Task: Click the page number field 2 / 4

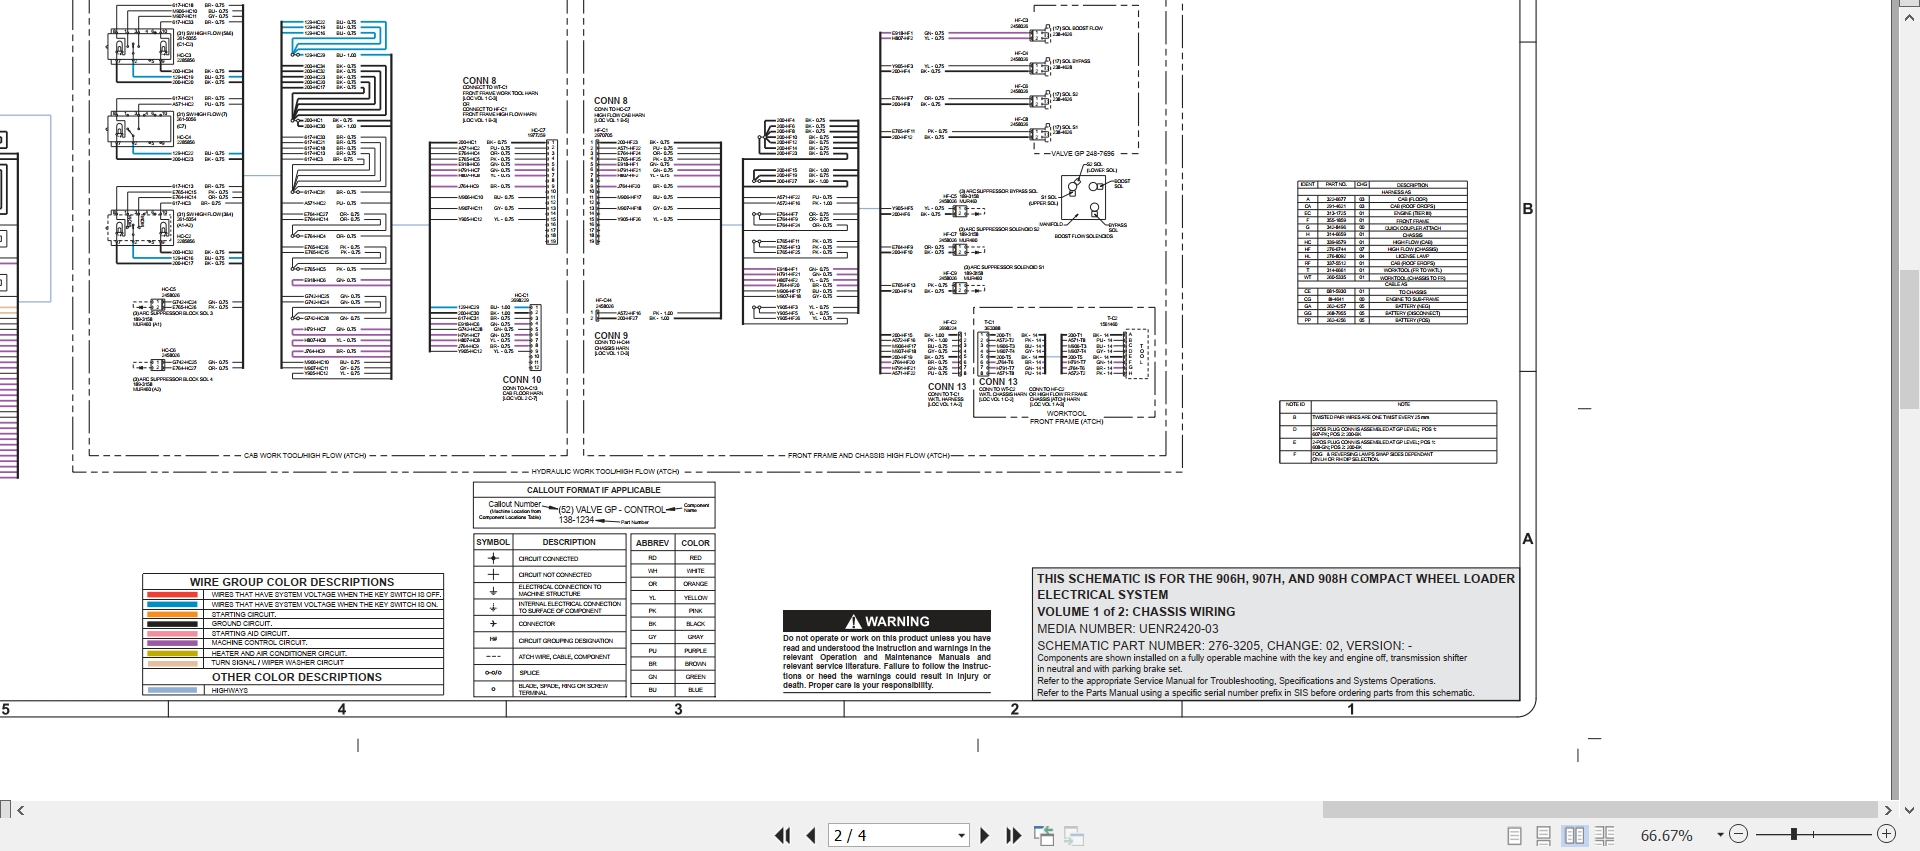Action: click(890, 835)
